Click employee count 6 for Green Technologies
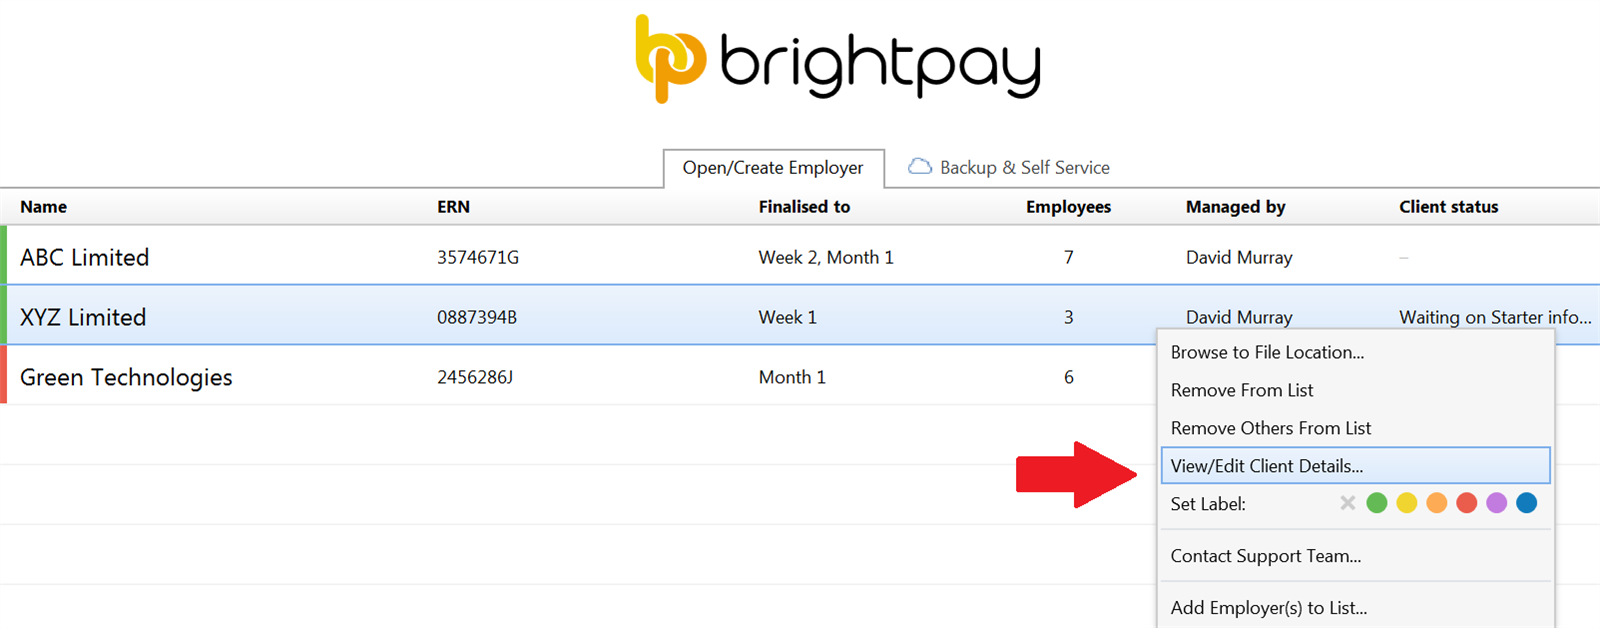Screen dimensions: 1600x628 coord(1068,377)
